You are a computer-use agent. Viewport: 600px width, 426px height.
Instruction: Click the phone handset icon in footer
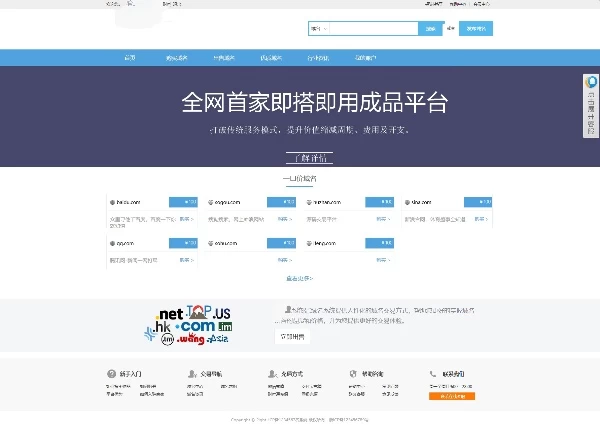(433, 374)
